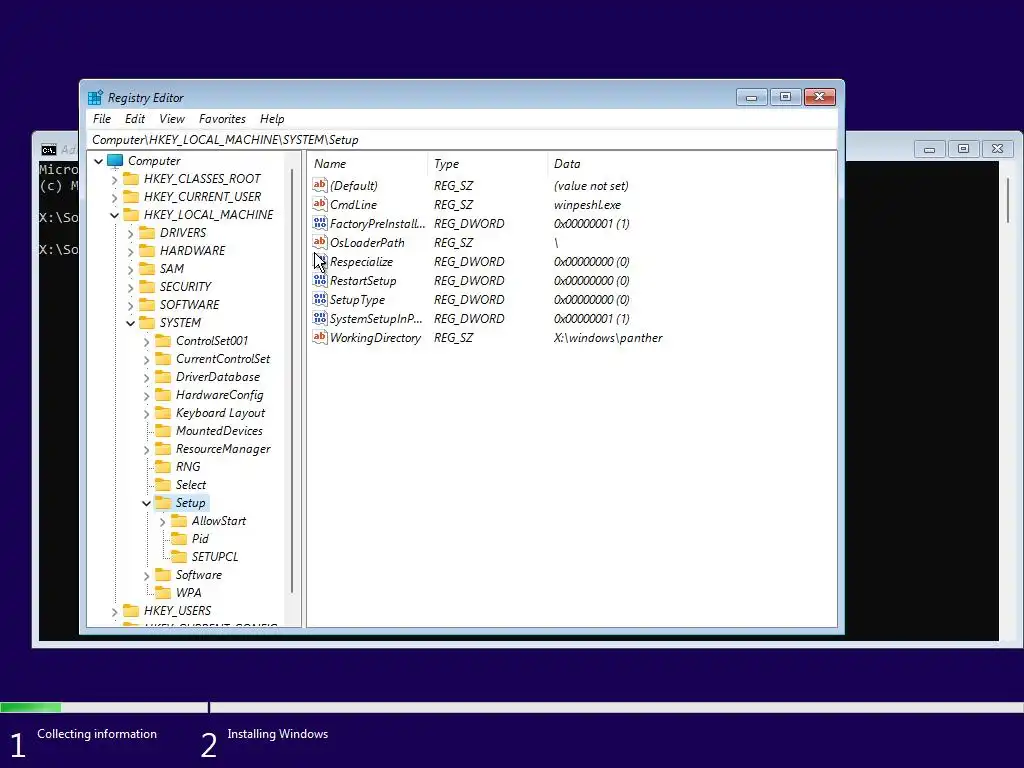This screenshot has height=768, width=1024.
Task: Collapse the Computer root node
Action: [x=99, y=161]
